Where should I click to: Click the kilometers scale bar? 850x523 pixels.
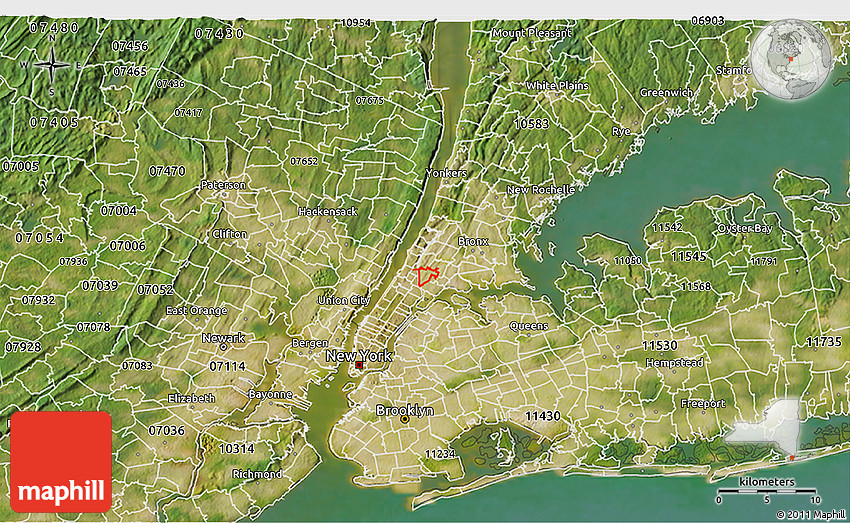pos(767,492)
